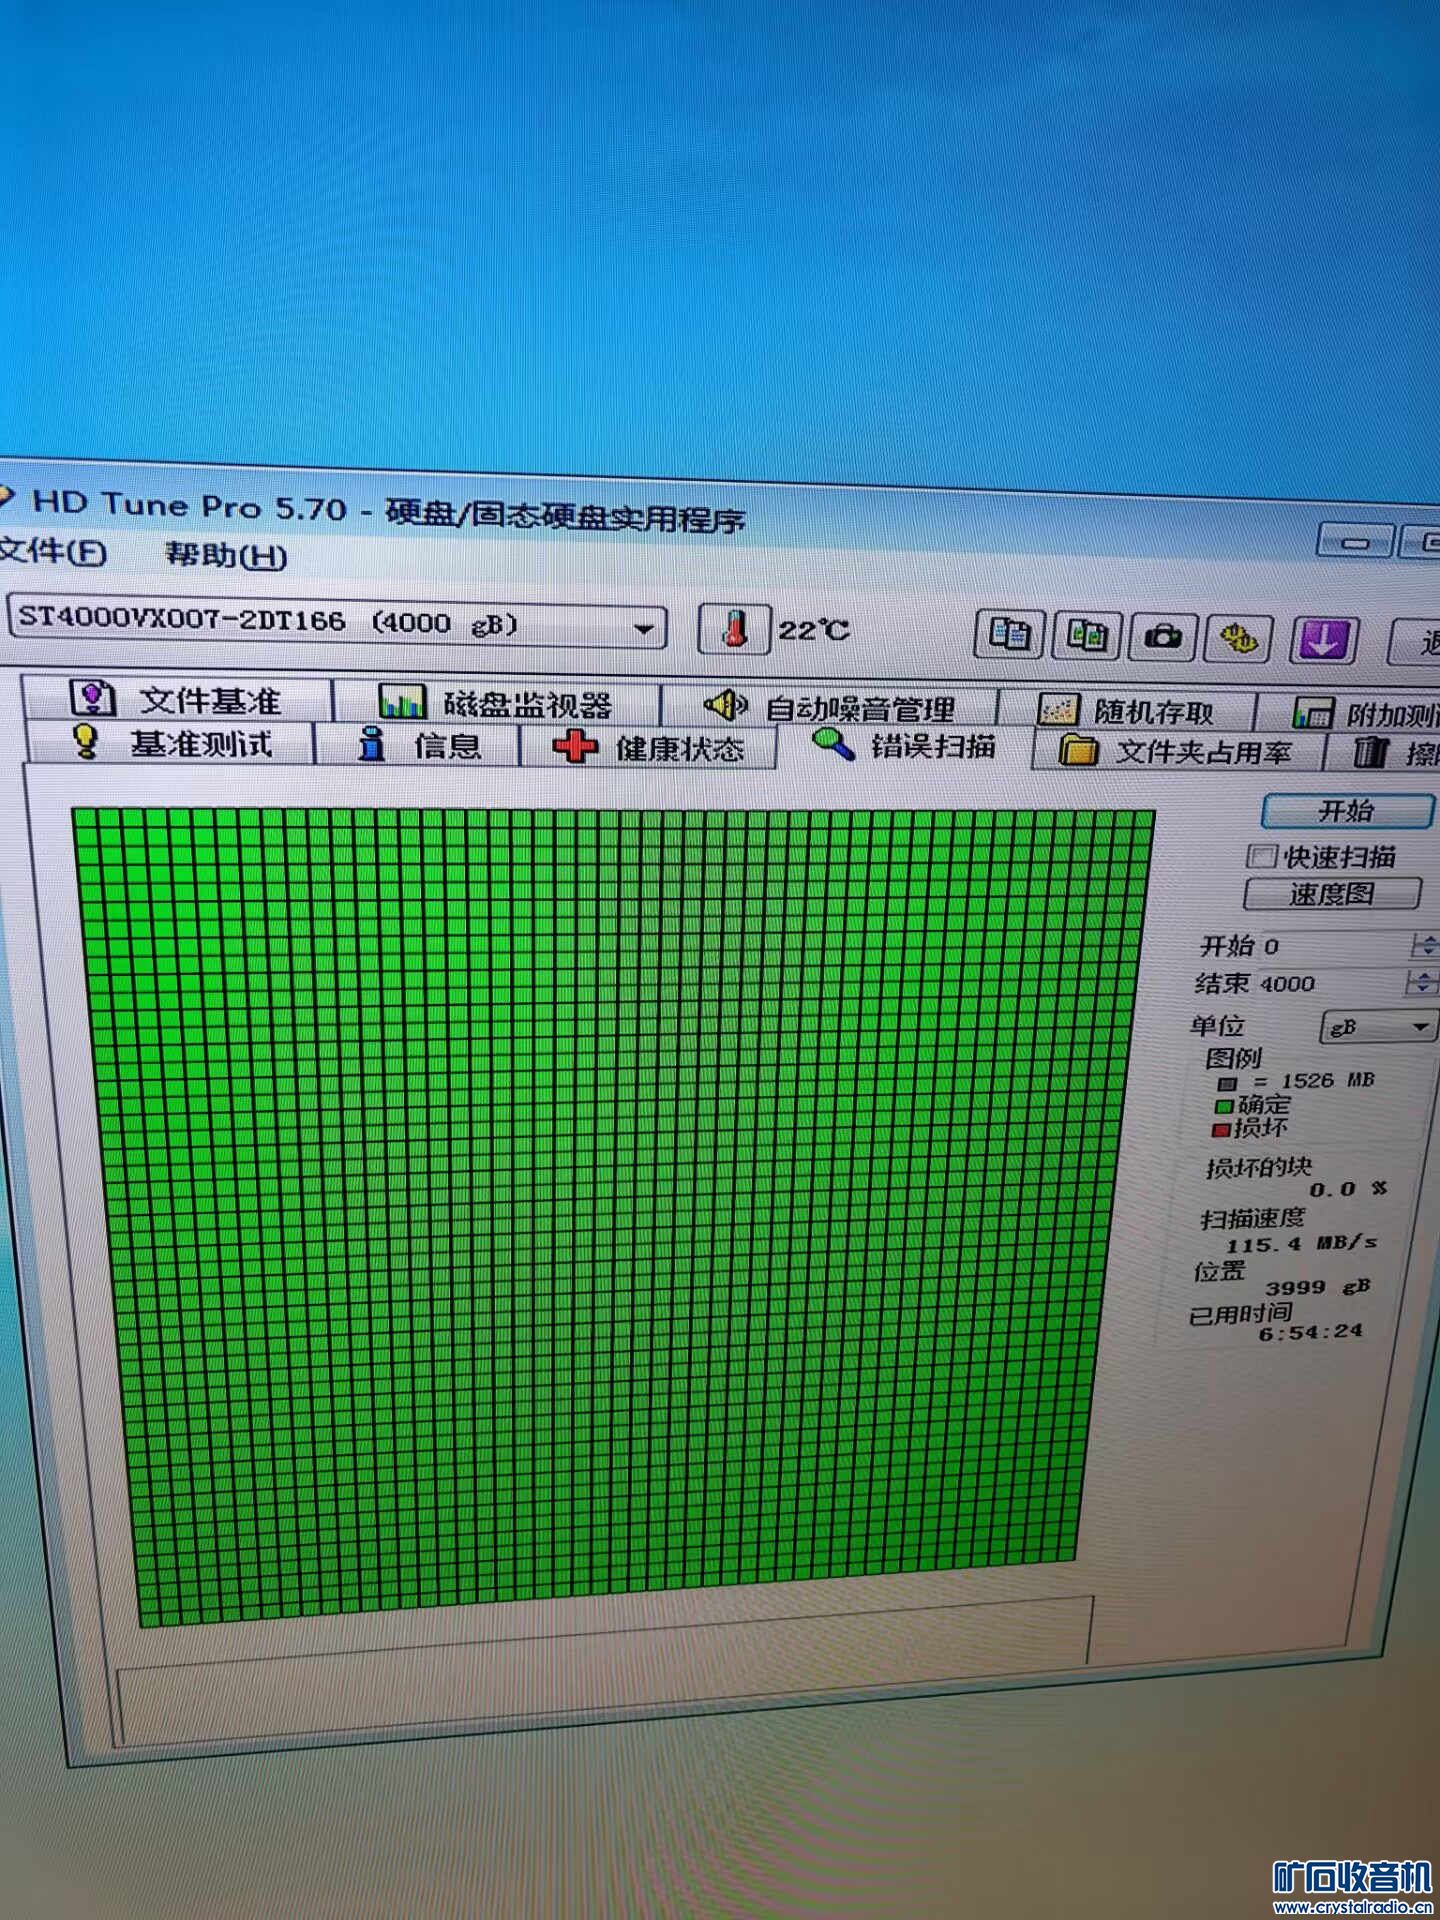Click the 速度图 button
The image size is (1440, 1920).
[x=1332, y=894]
